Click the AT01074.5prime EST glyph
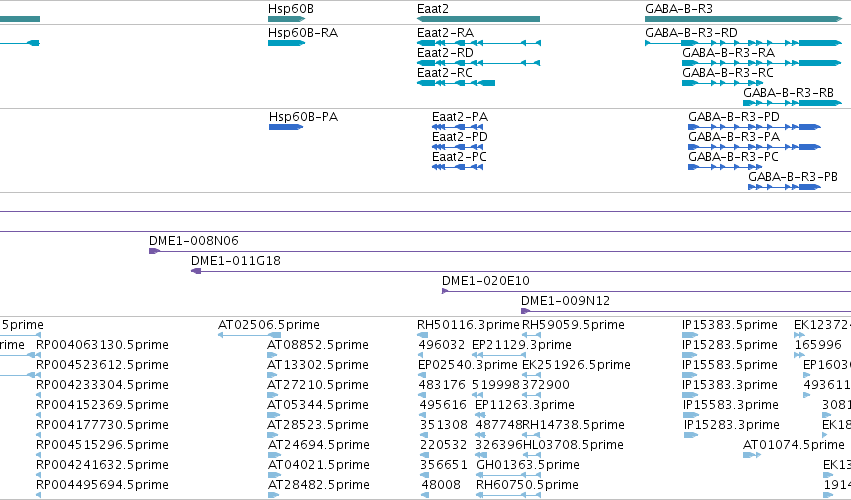The image size is (851, 500). point(752,455)
